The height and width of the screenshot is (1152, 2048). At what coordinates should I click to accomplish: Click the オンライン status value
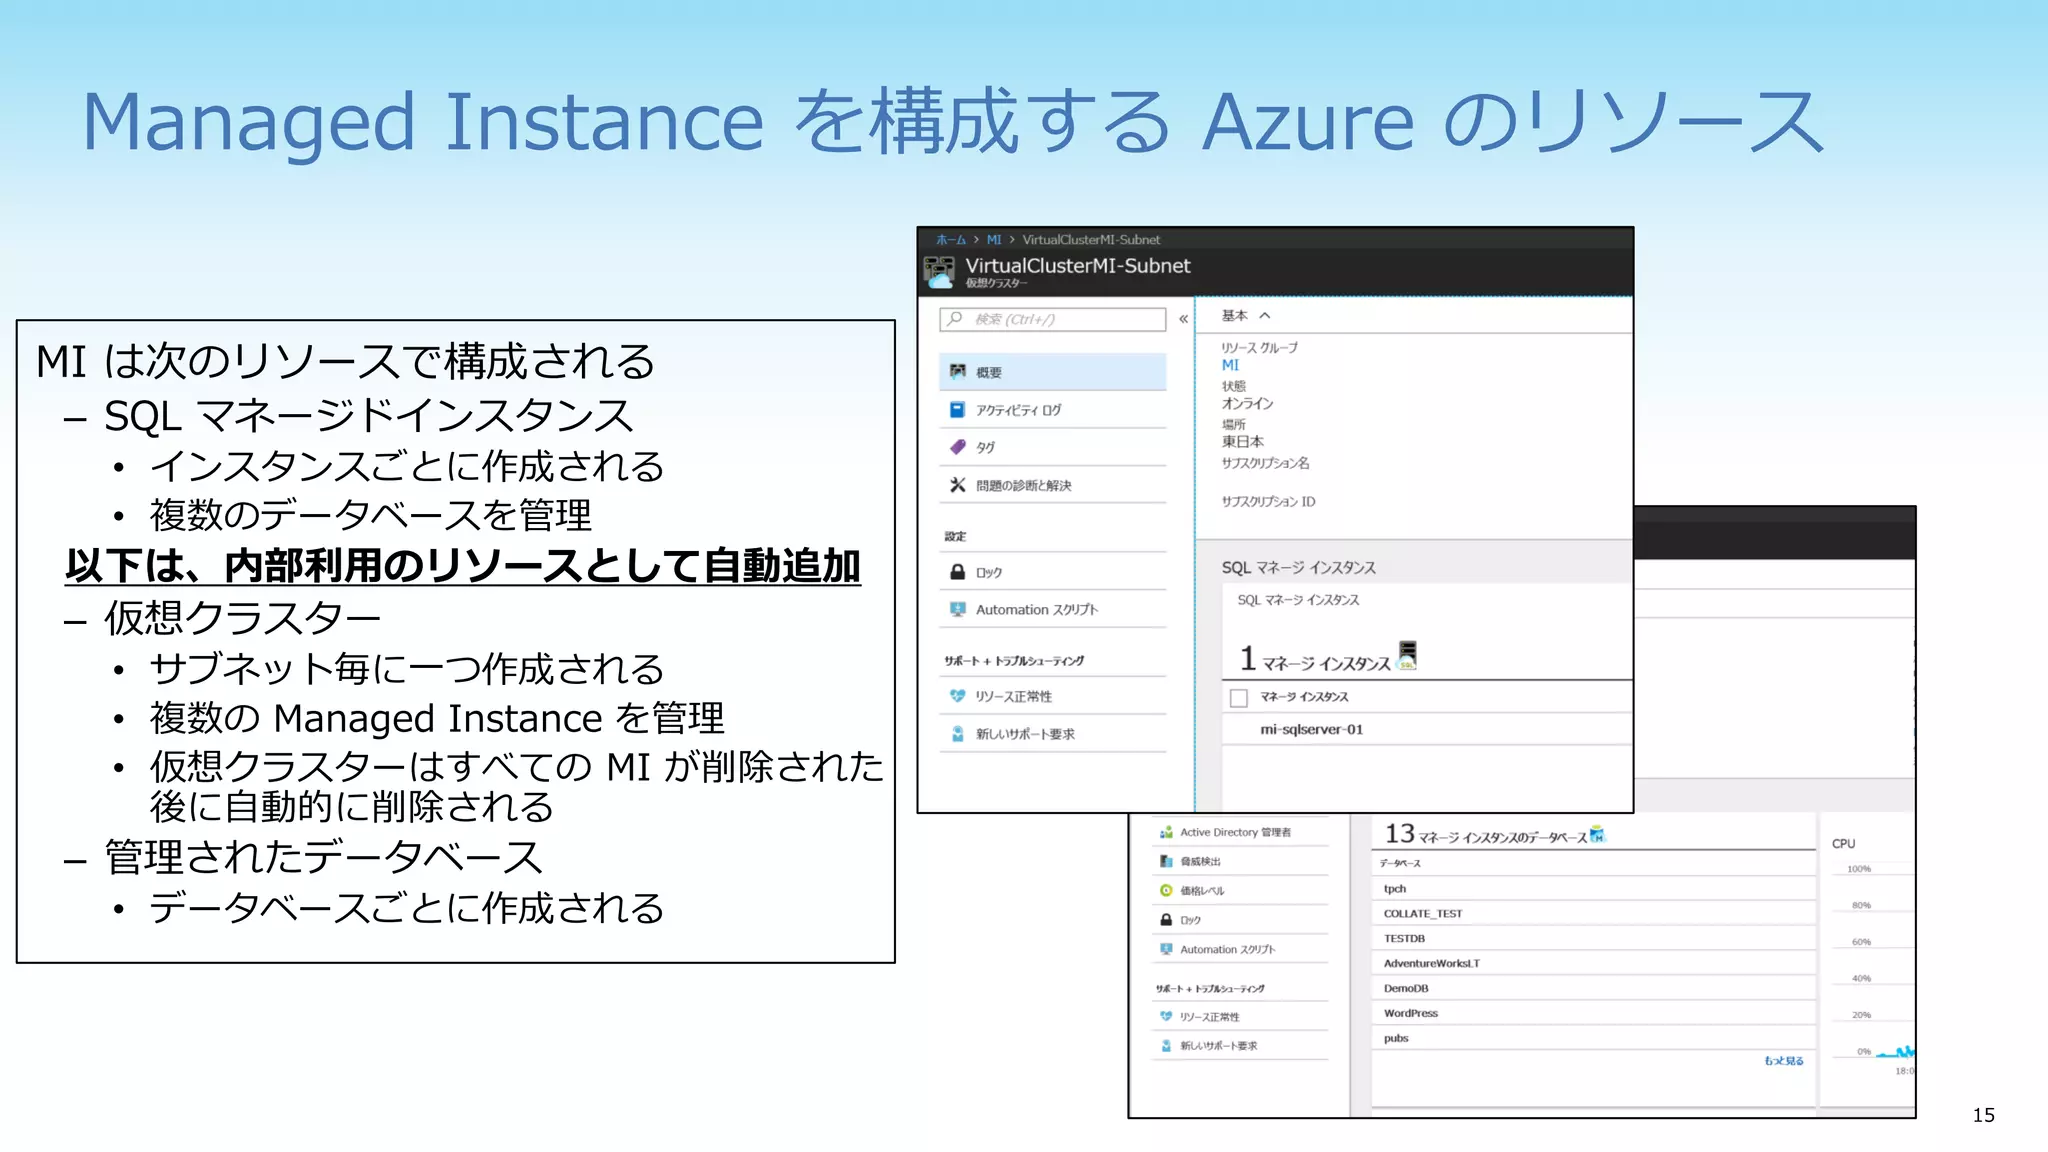click(1247, 403)
